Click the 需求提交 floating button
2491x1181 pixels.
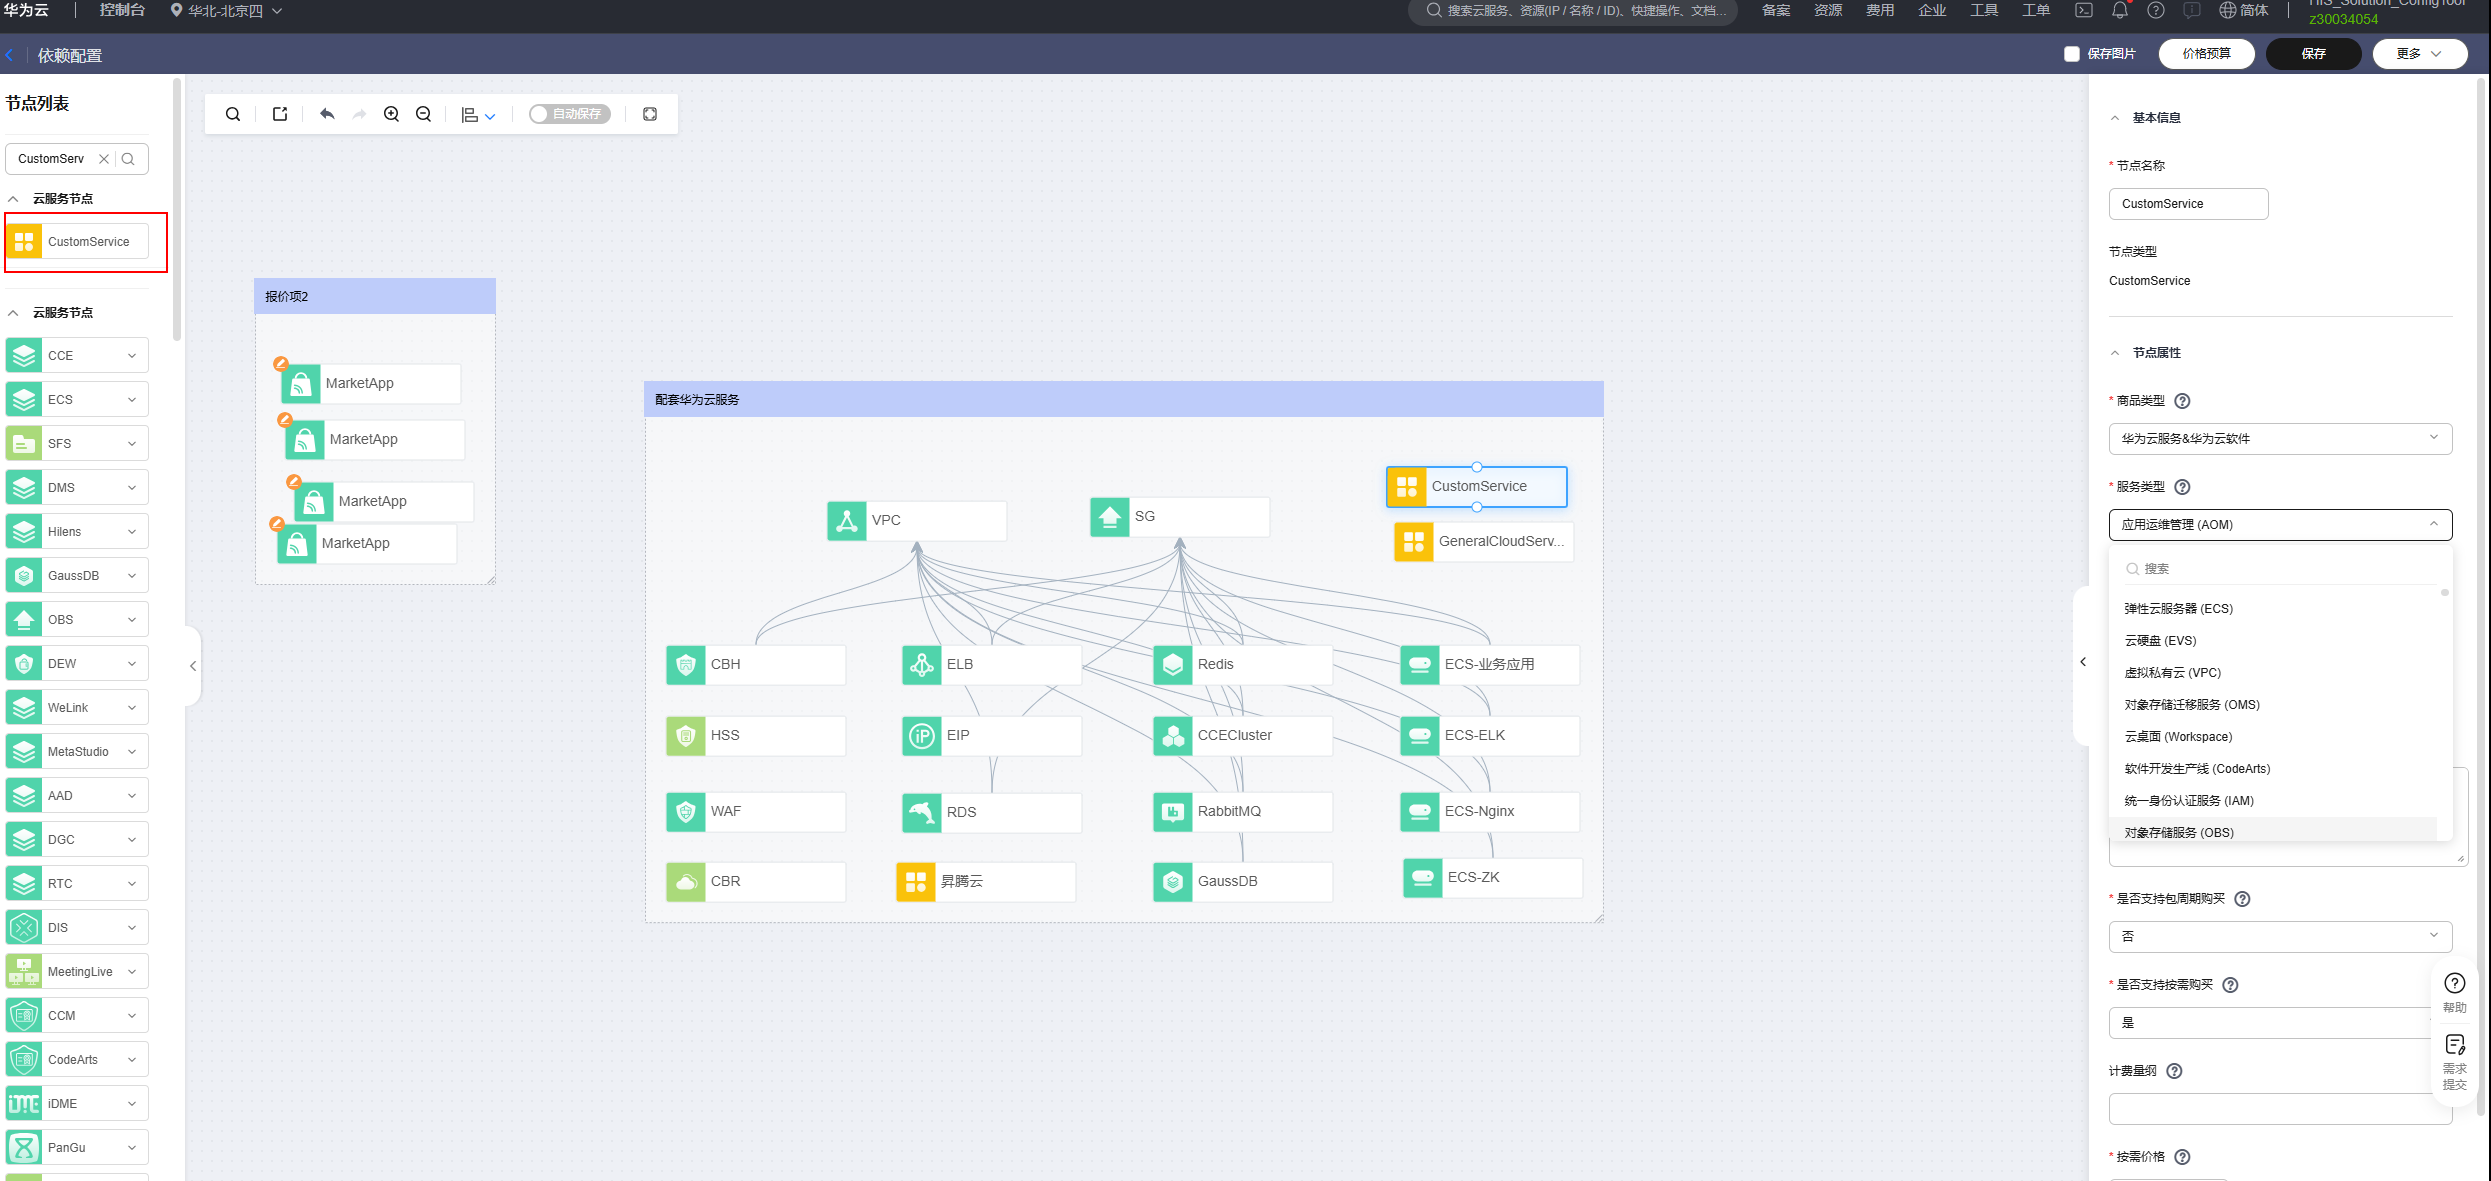(x=2454, y=1063)
